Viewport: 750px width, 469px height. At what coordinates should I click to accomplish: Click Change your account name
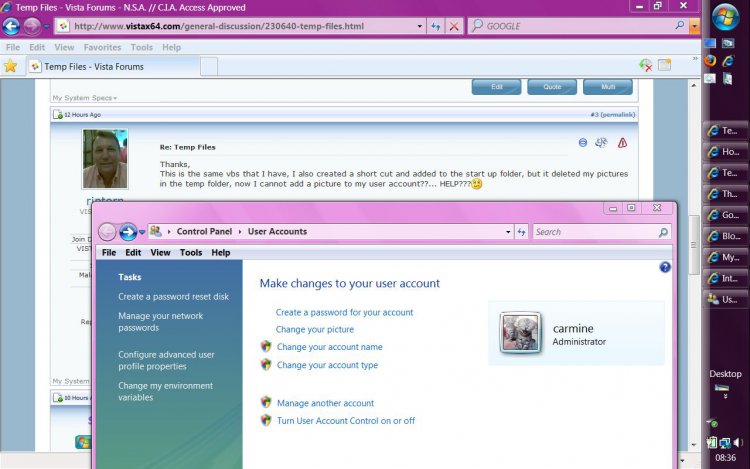click(x=329, y=347)
